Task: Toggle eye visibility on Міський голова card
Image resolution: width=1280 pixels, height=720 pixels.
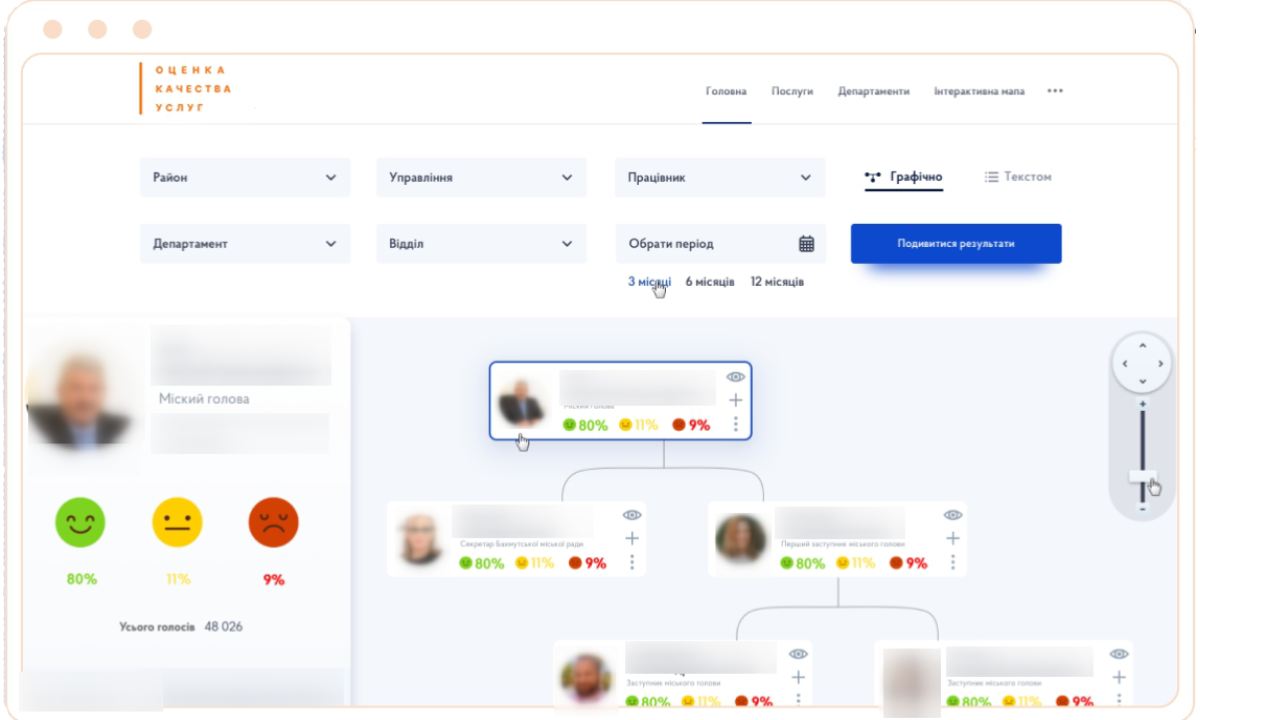Action: click(736, 377)
